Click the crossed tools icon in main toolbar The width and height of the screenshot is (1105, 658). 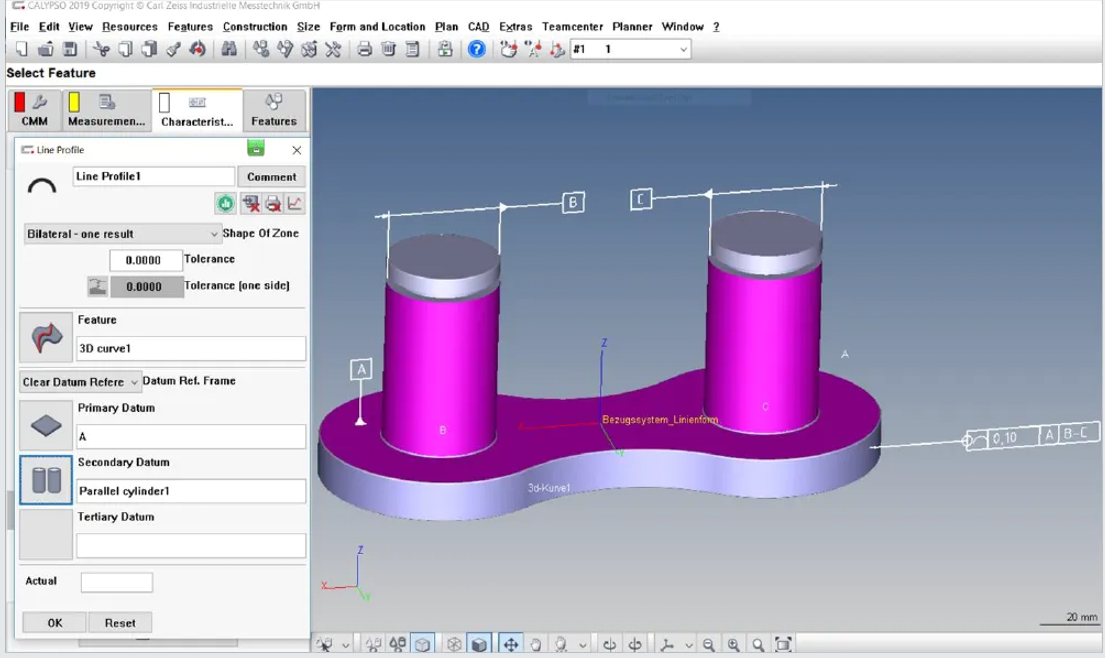point(333,49)
